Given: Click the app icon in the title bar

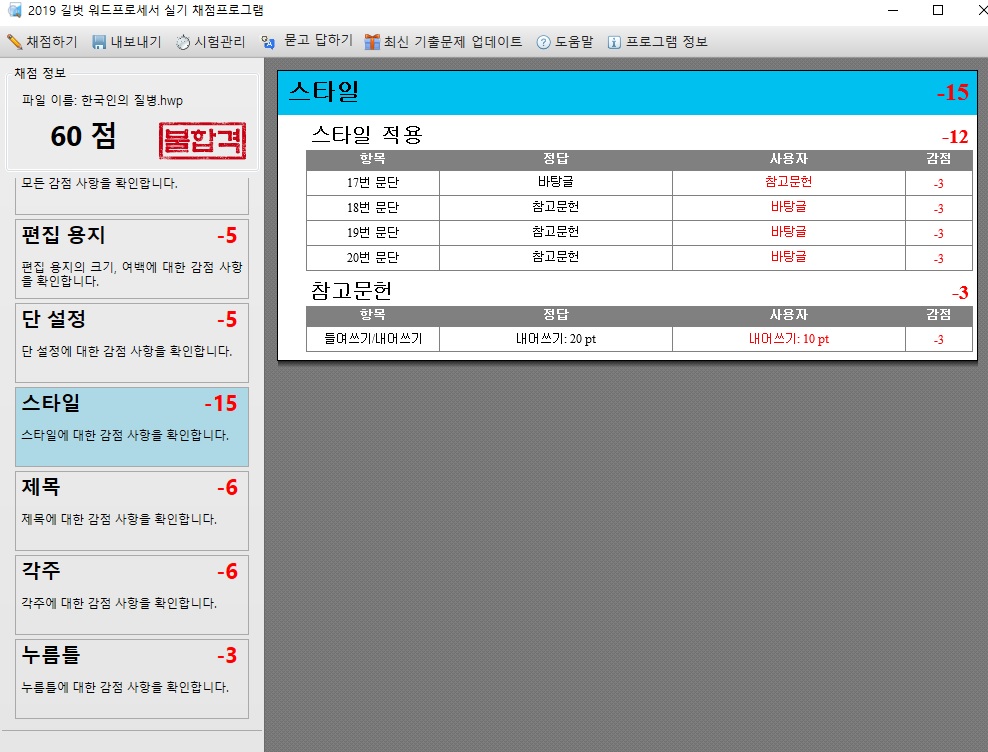Looking at the screenshot, I should pos(14,10).
